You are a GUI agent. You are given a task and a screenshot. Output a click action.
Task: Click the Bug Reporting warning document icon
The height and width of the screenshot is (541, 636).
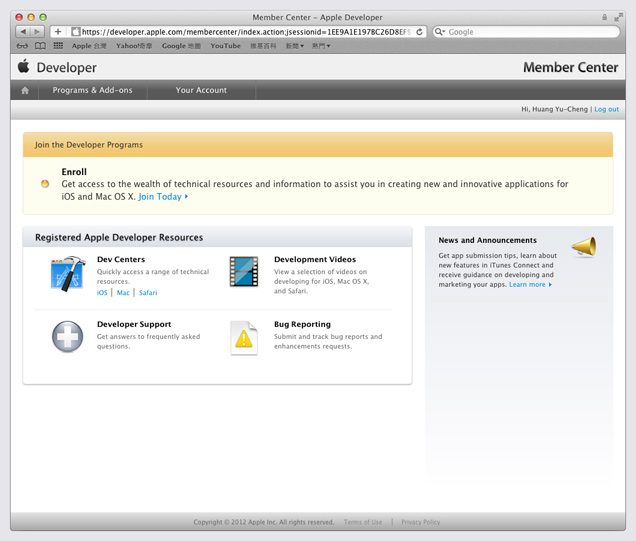click(x=244, y=338)
